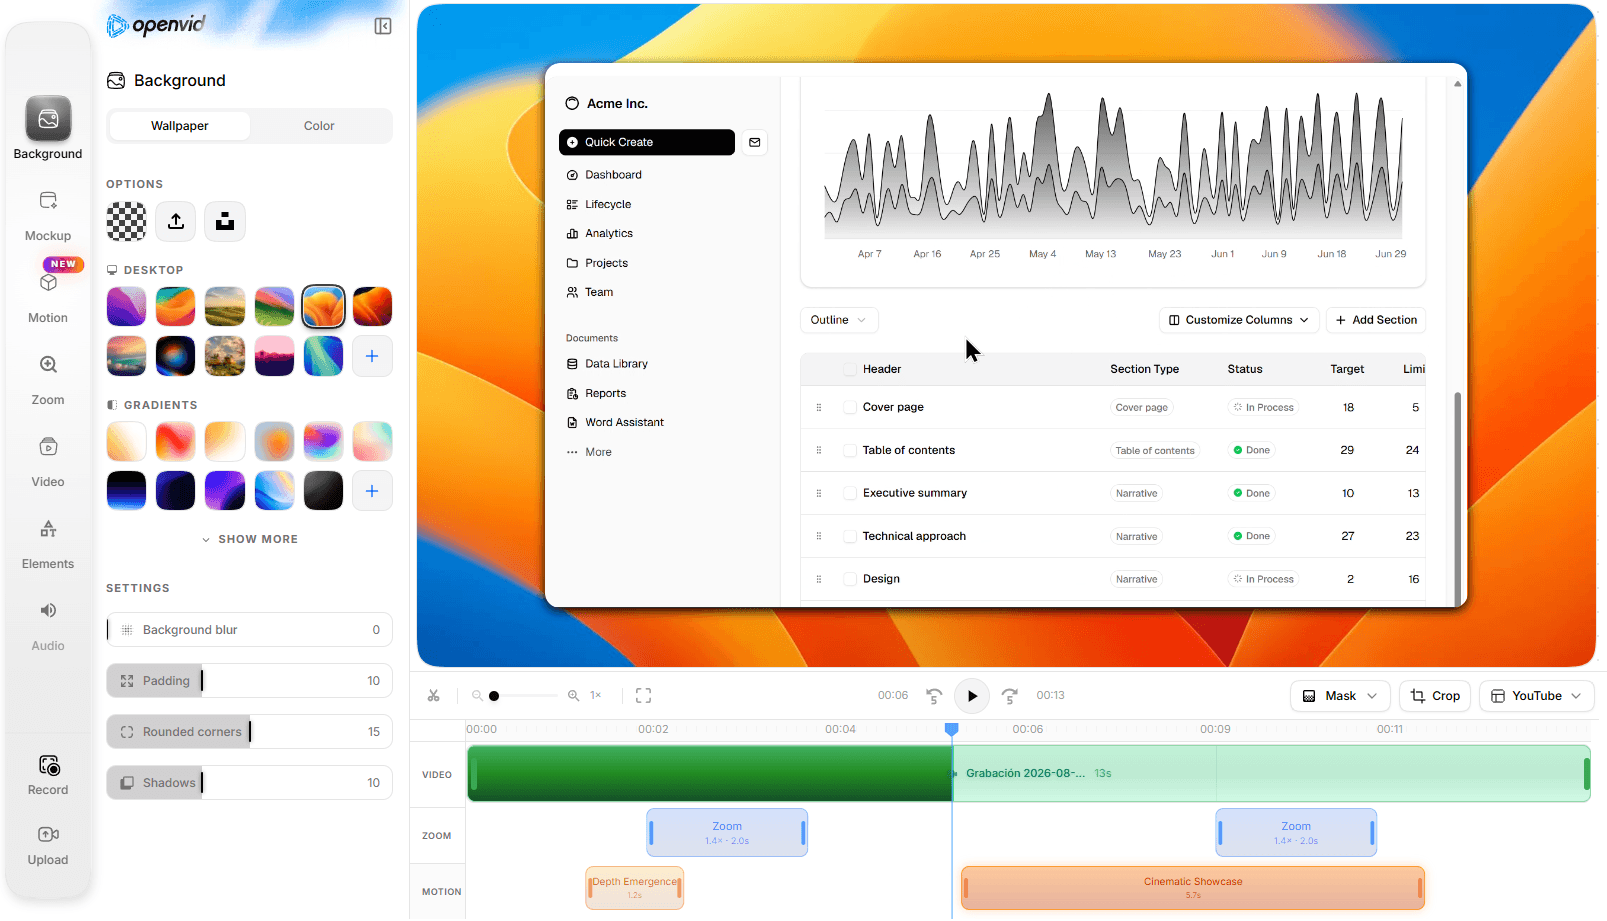Open the Elements panel
1607x921 pixels.
click(x=48, y=543)
